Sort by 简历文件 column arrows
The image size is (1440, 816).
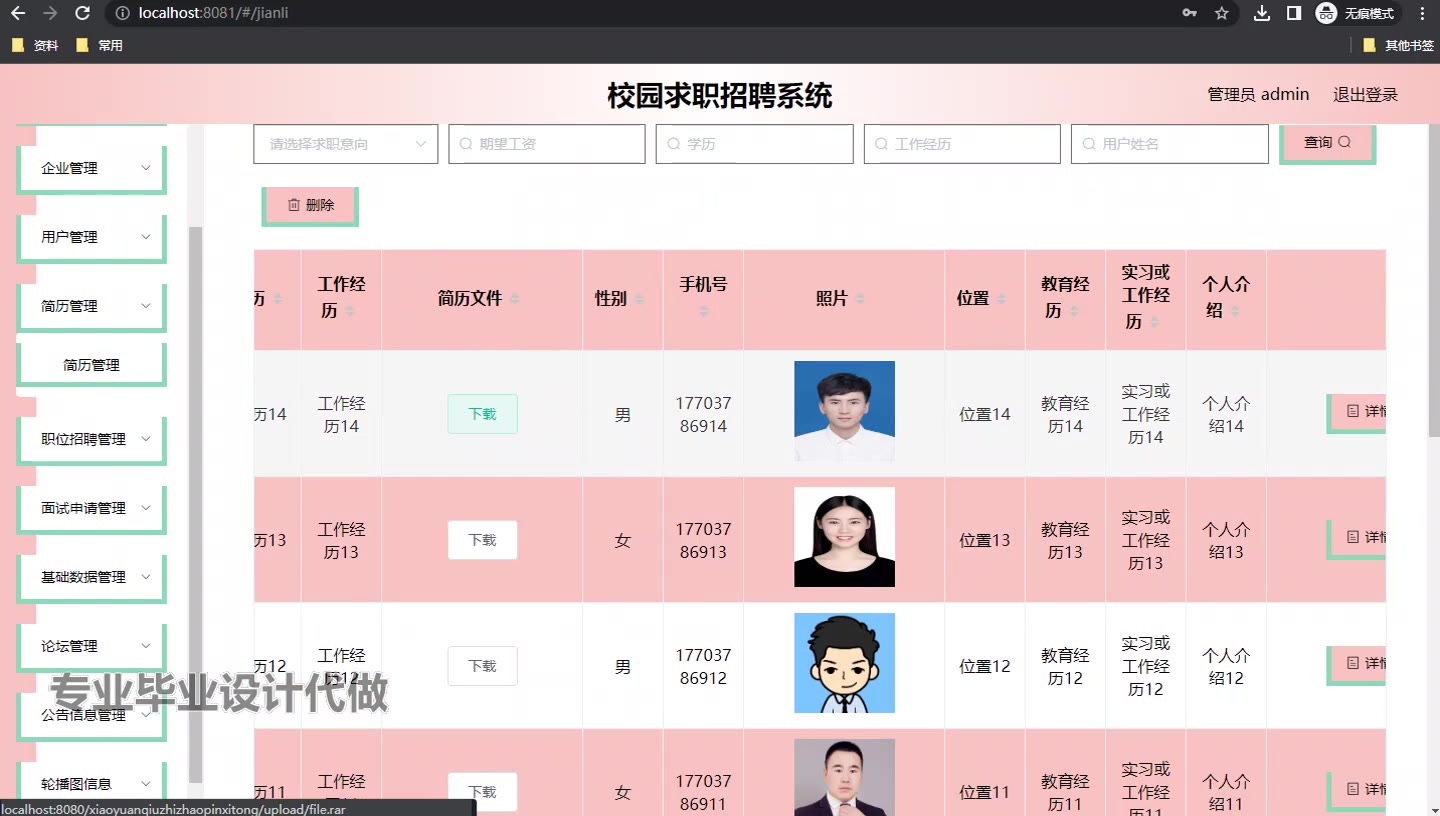pyautogui.click(x=515, y=299)
